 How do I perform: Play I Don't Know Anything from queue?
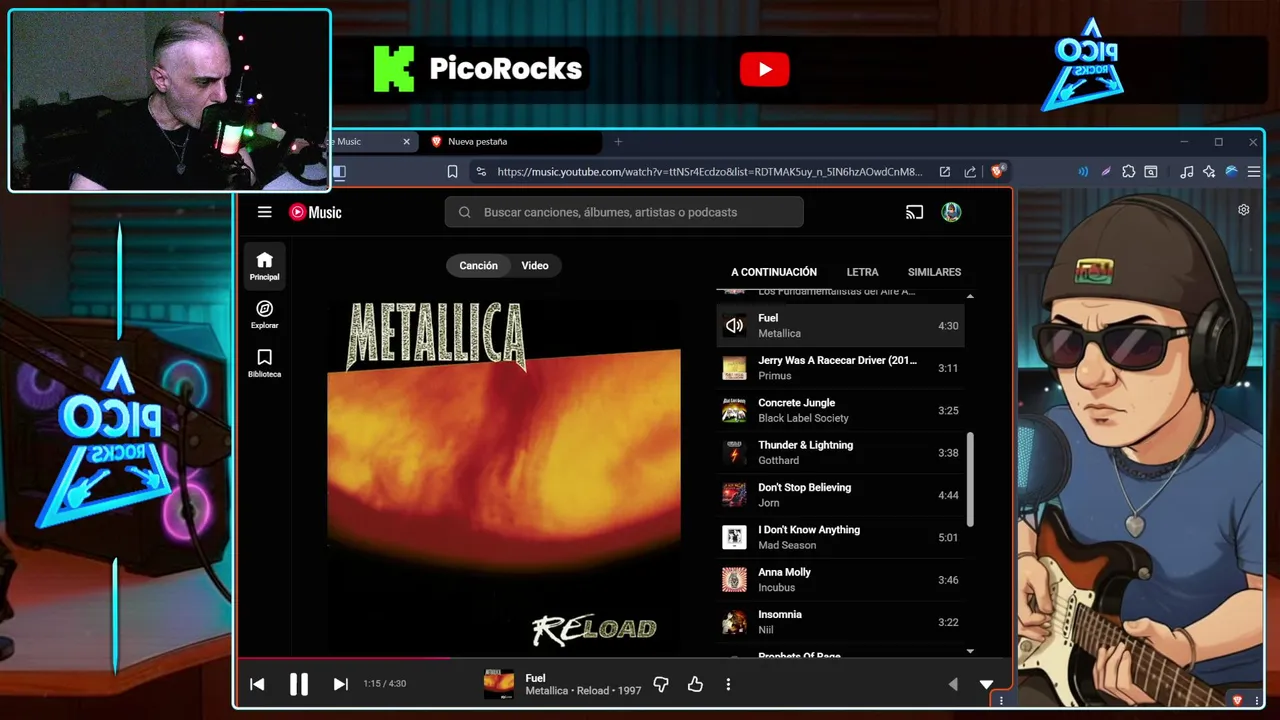840,537
